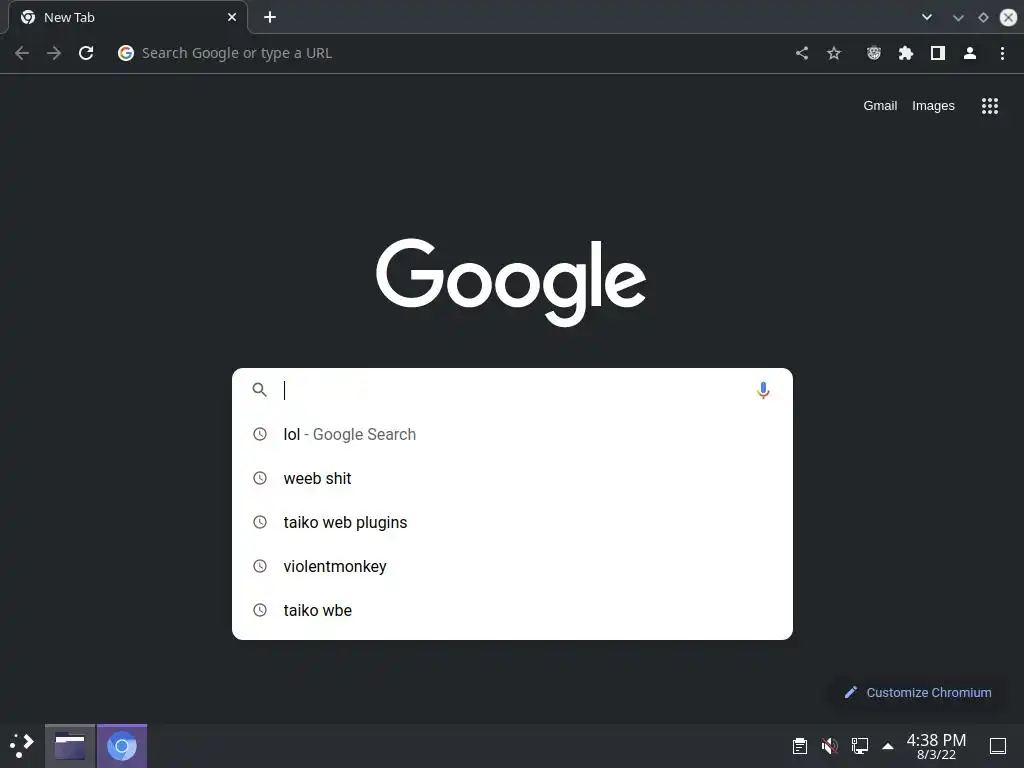
Task: Reload the page
Action: tap(86, 53)
